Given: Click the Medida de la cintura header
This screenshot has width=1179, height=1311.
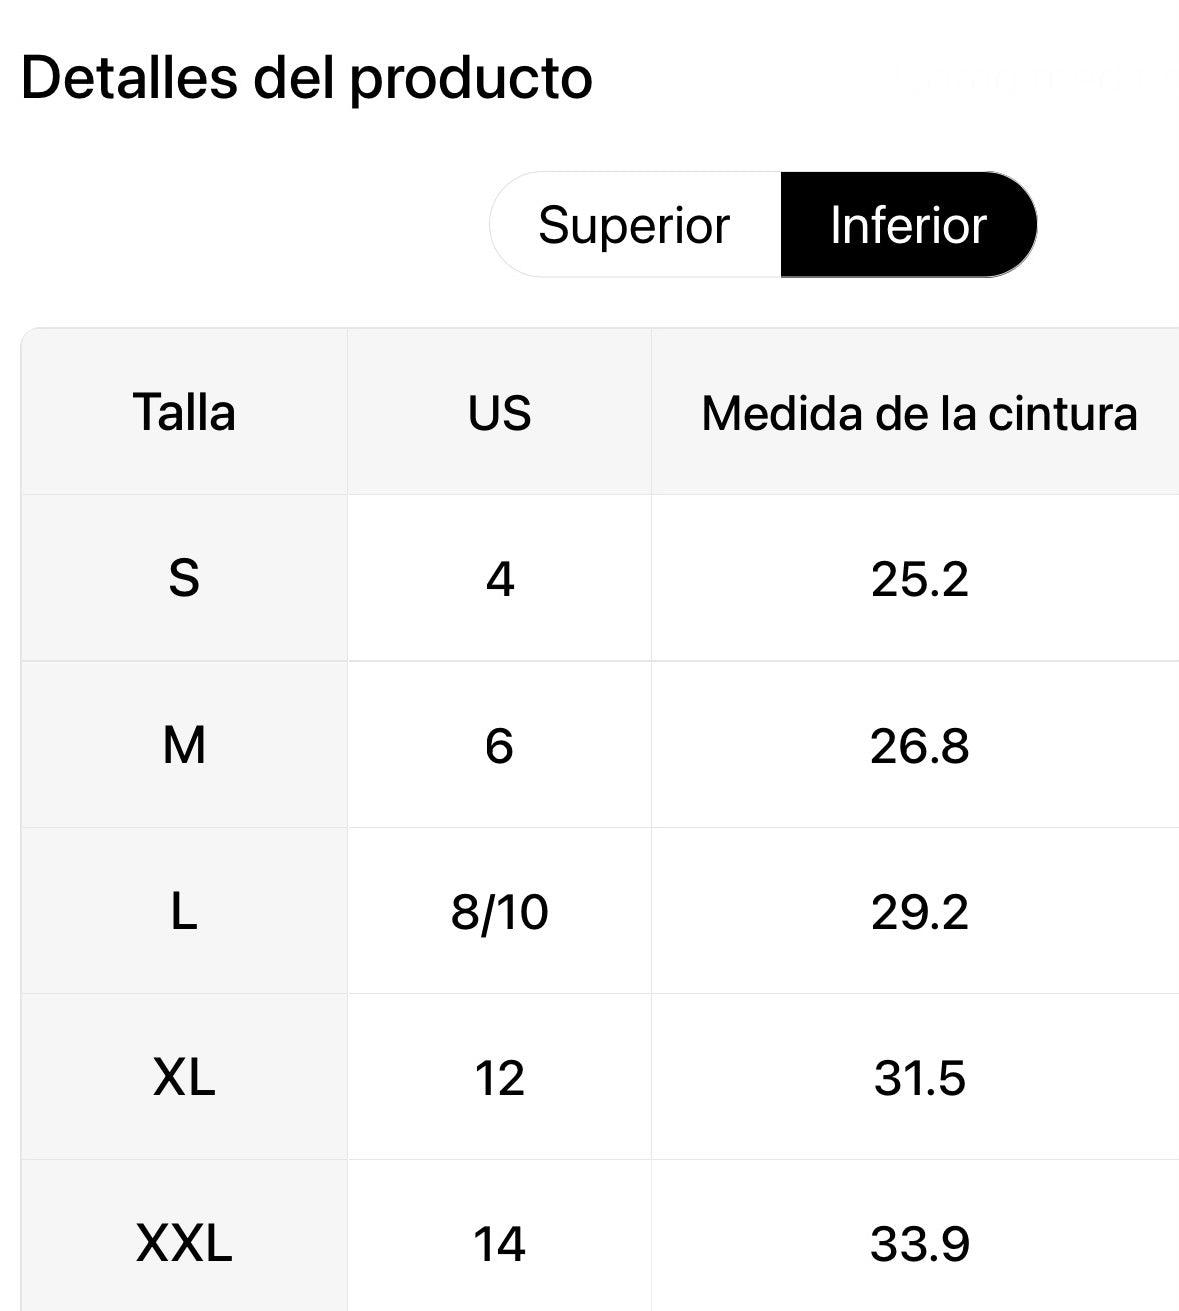Looking at the screenshot, I should tap(919, 413).
